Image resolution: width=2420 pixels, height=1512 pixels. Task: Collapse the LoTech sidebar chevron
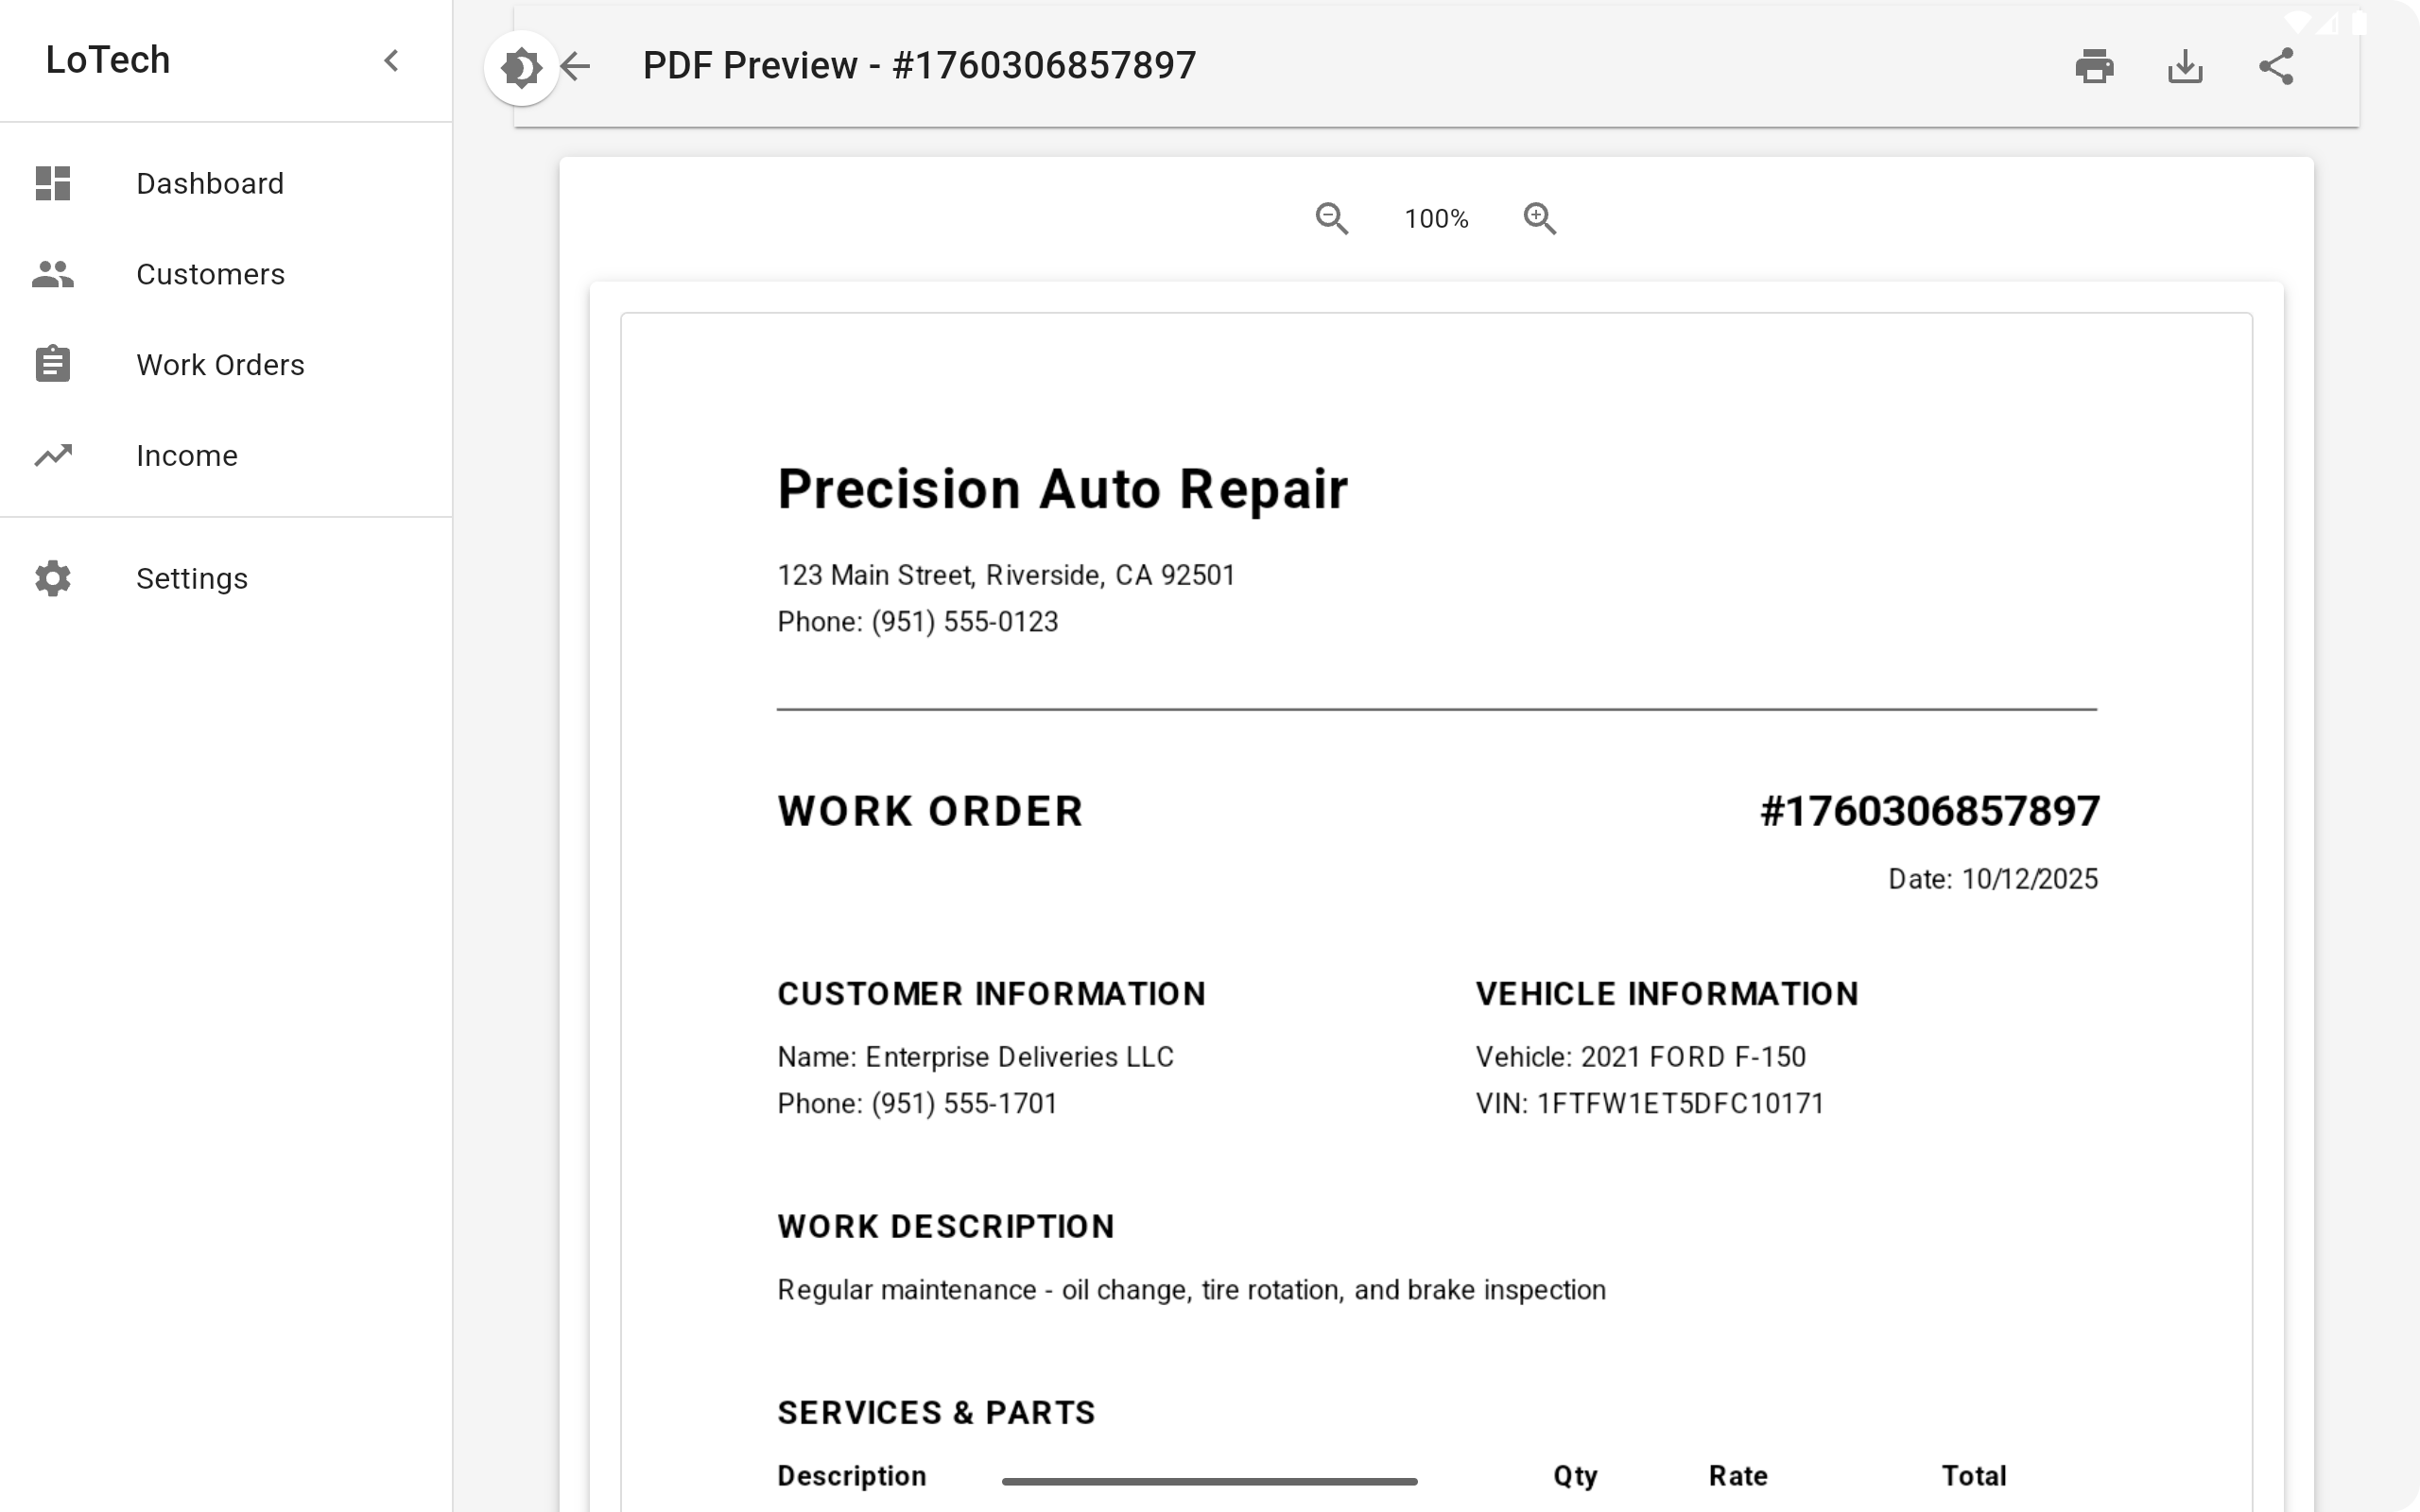(391, 61)
